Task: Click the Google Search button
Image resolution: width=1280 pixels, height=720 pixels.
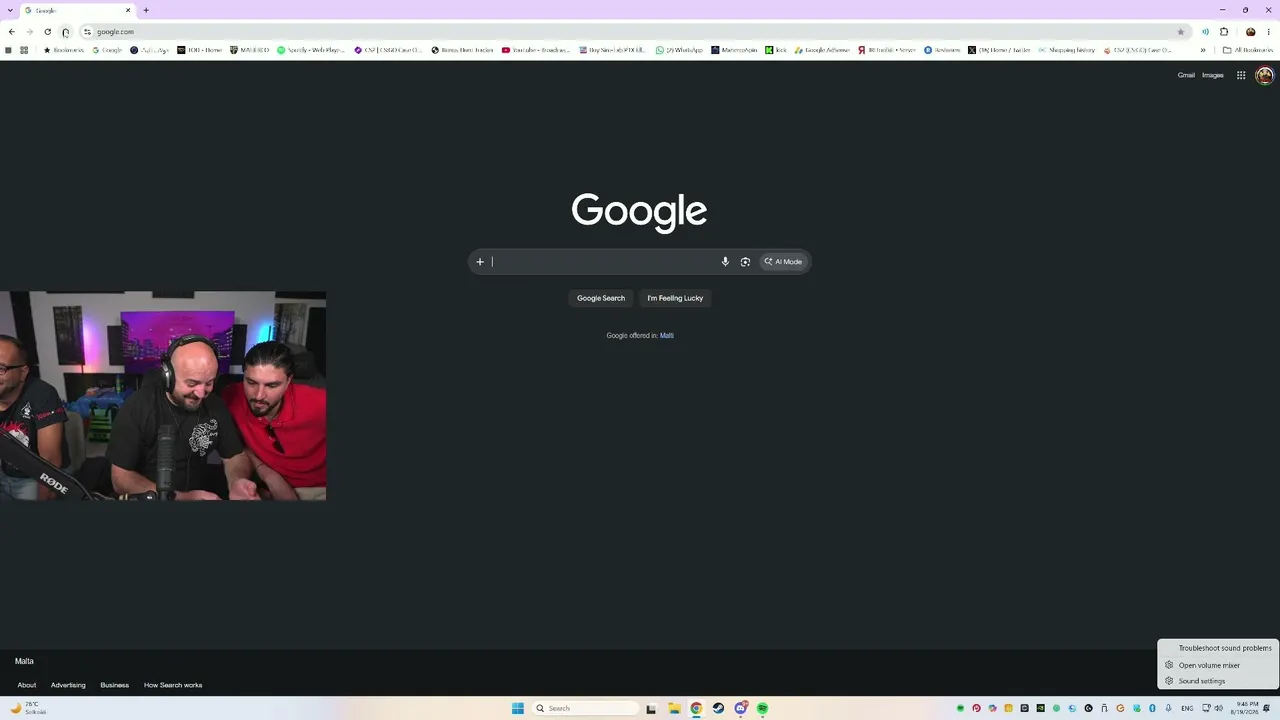Action: [x=601, y=298]
